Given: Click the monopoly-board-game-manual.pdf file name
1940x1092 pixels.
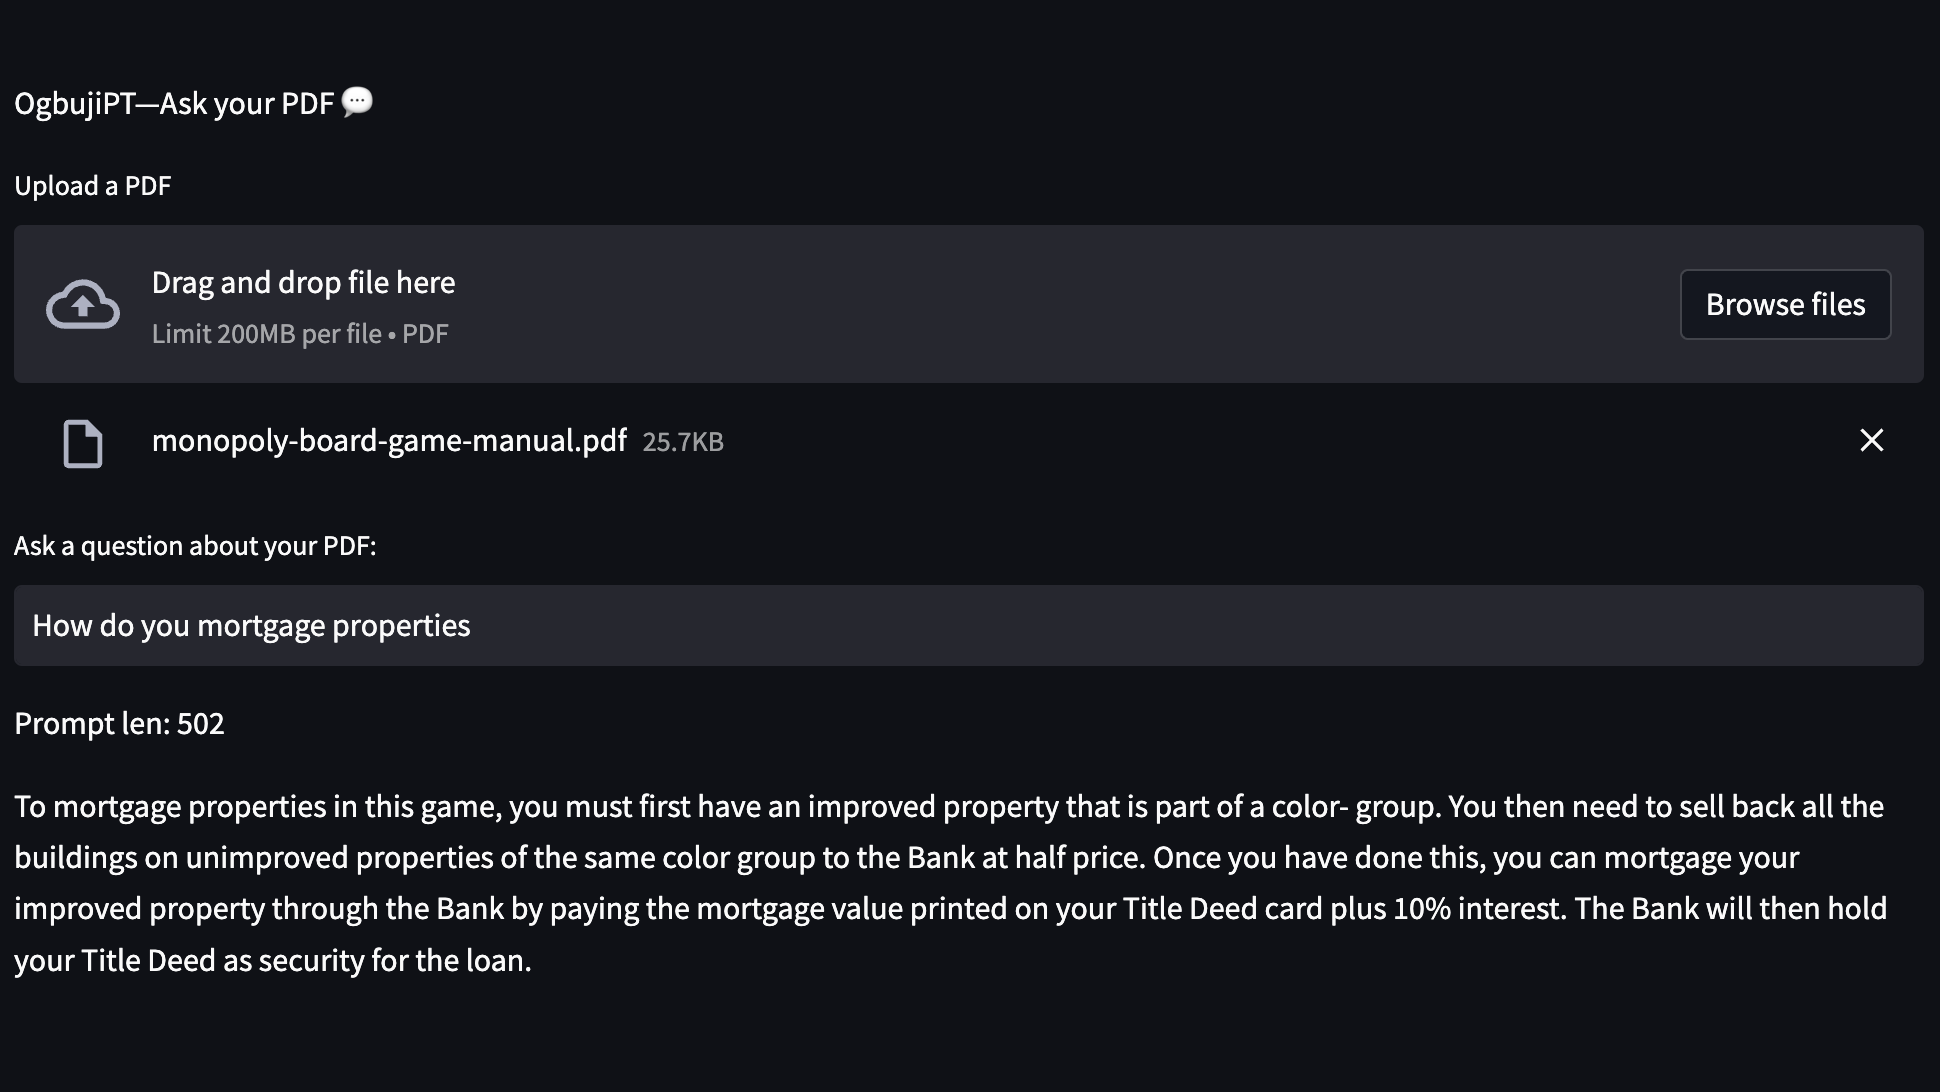Looking at the screenshot, I should click(389, 440).
